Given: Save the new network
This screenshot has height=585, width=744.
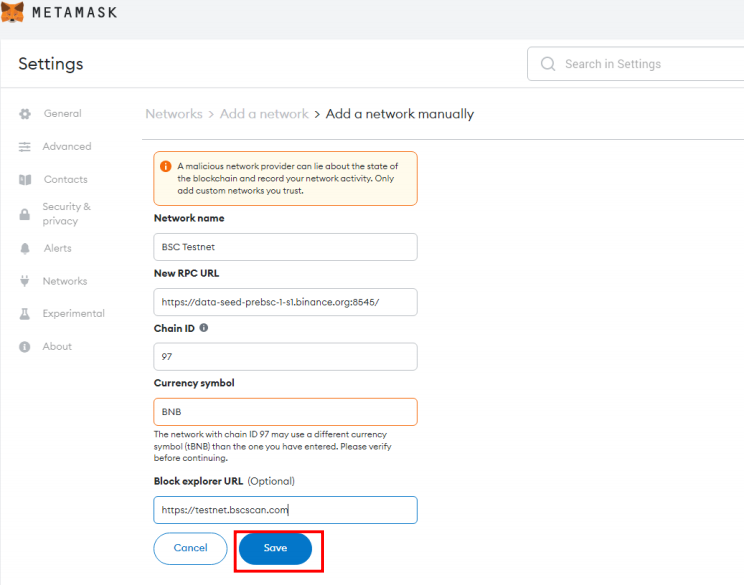Looking at the screenshot, I should [x=275, y=548].
